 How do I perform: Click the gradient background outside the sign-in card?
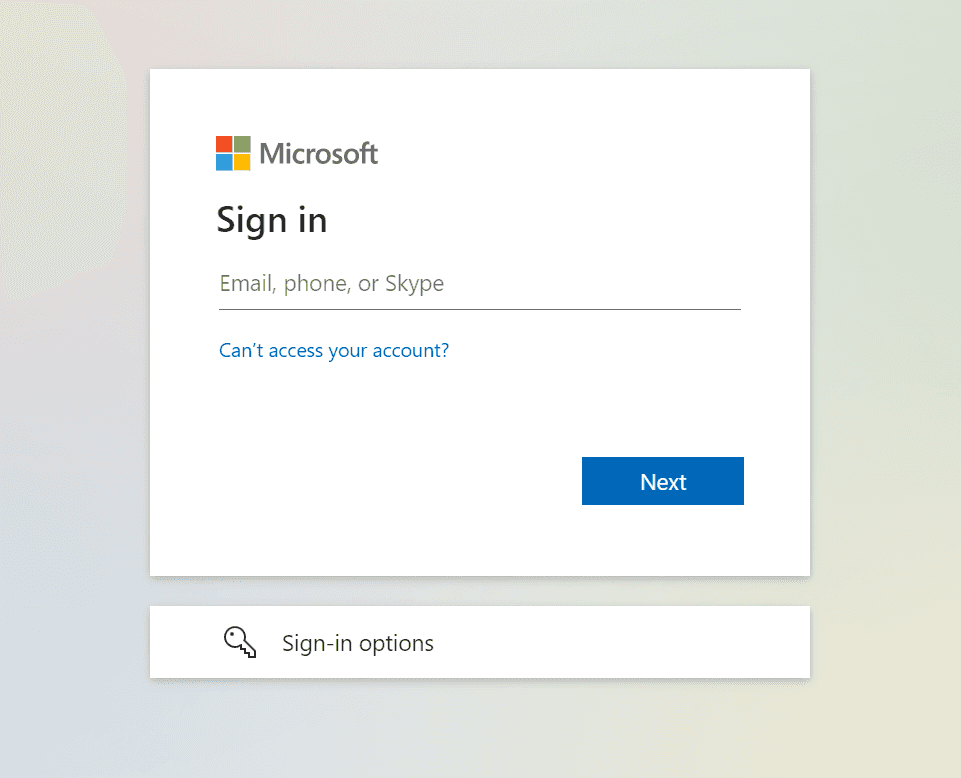883,368
